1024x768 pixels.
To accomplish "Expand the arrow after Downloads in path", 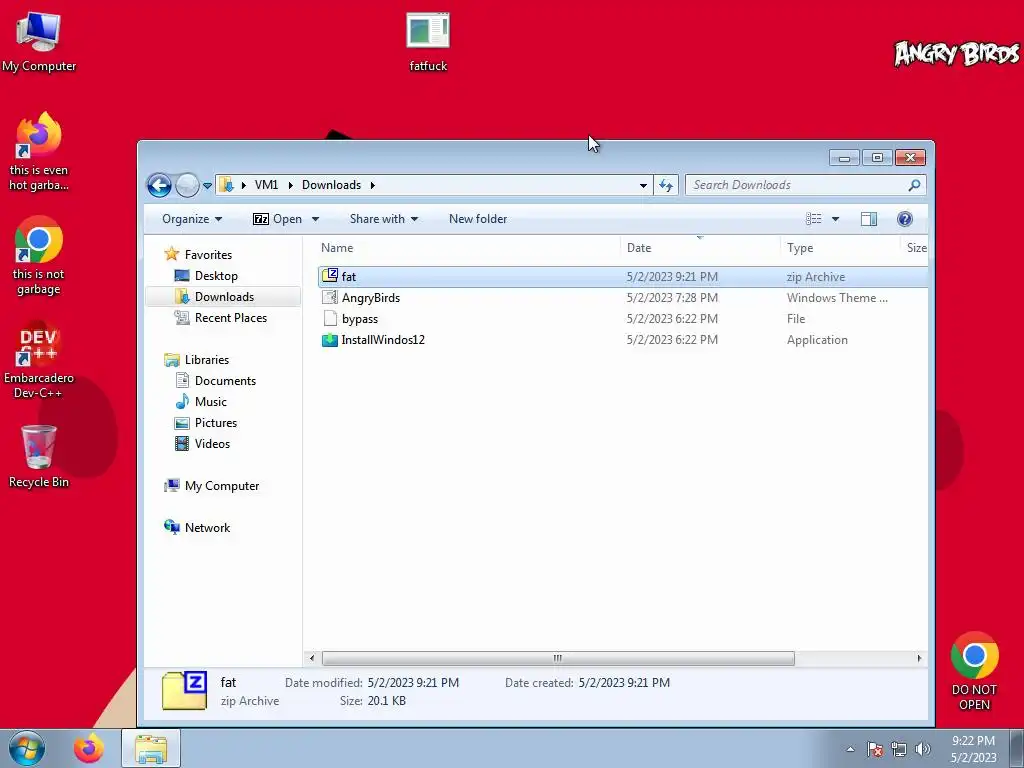I will point(373,185).
